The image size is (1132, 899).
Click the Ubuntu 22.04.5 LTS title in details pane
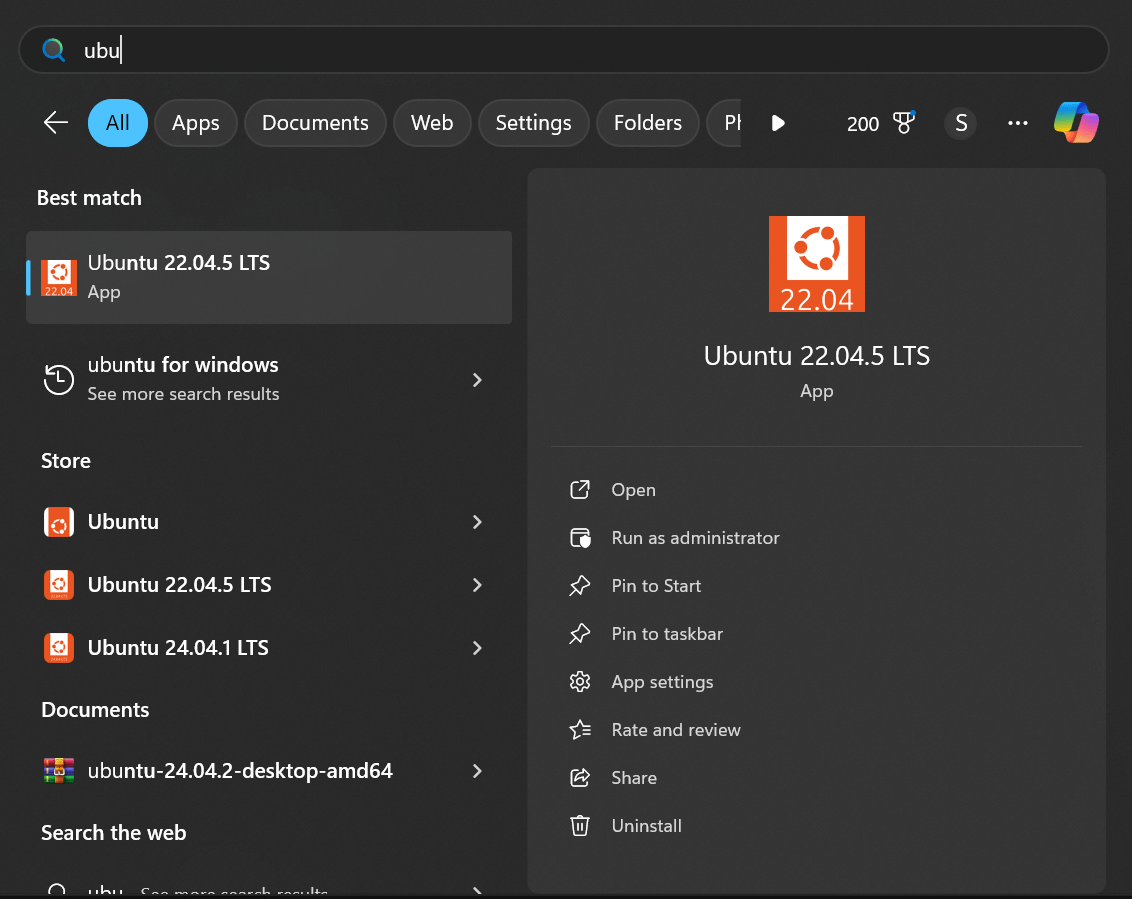[817, 356]
